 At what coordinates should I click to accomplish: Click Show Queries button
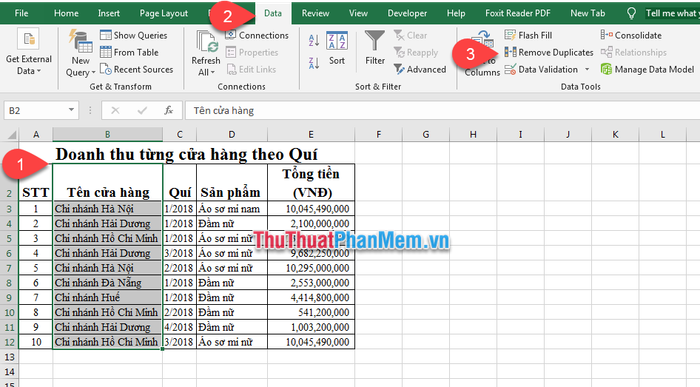click(x=133, y=35)
